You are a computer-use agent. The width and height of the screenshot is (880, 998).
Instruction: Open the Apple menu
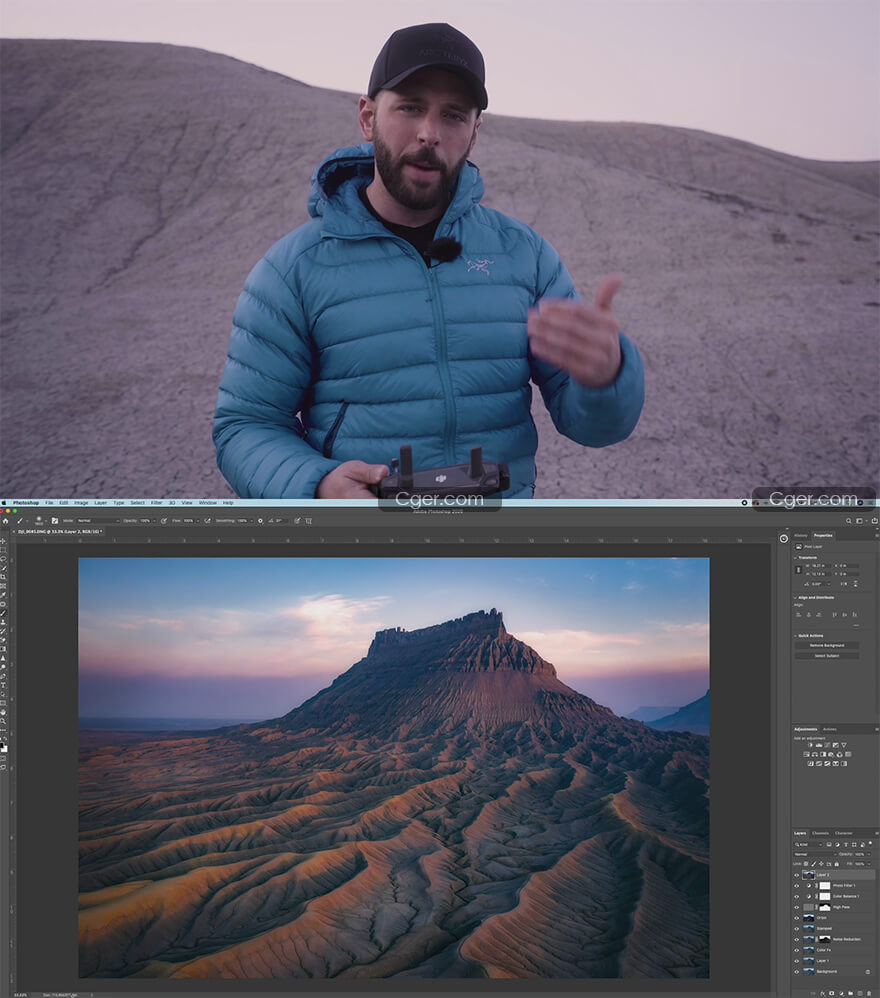click(x=4, y=503)
